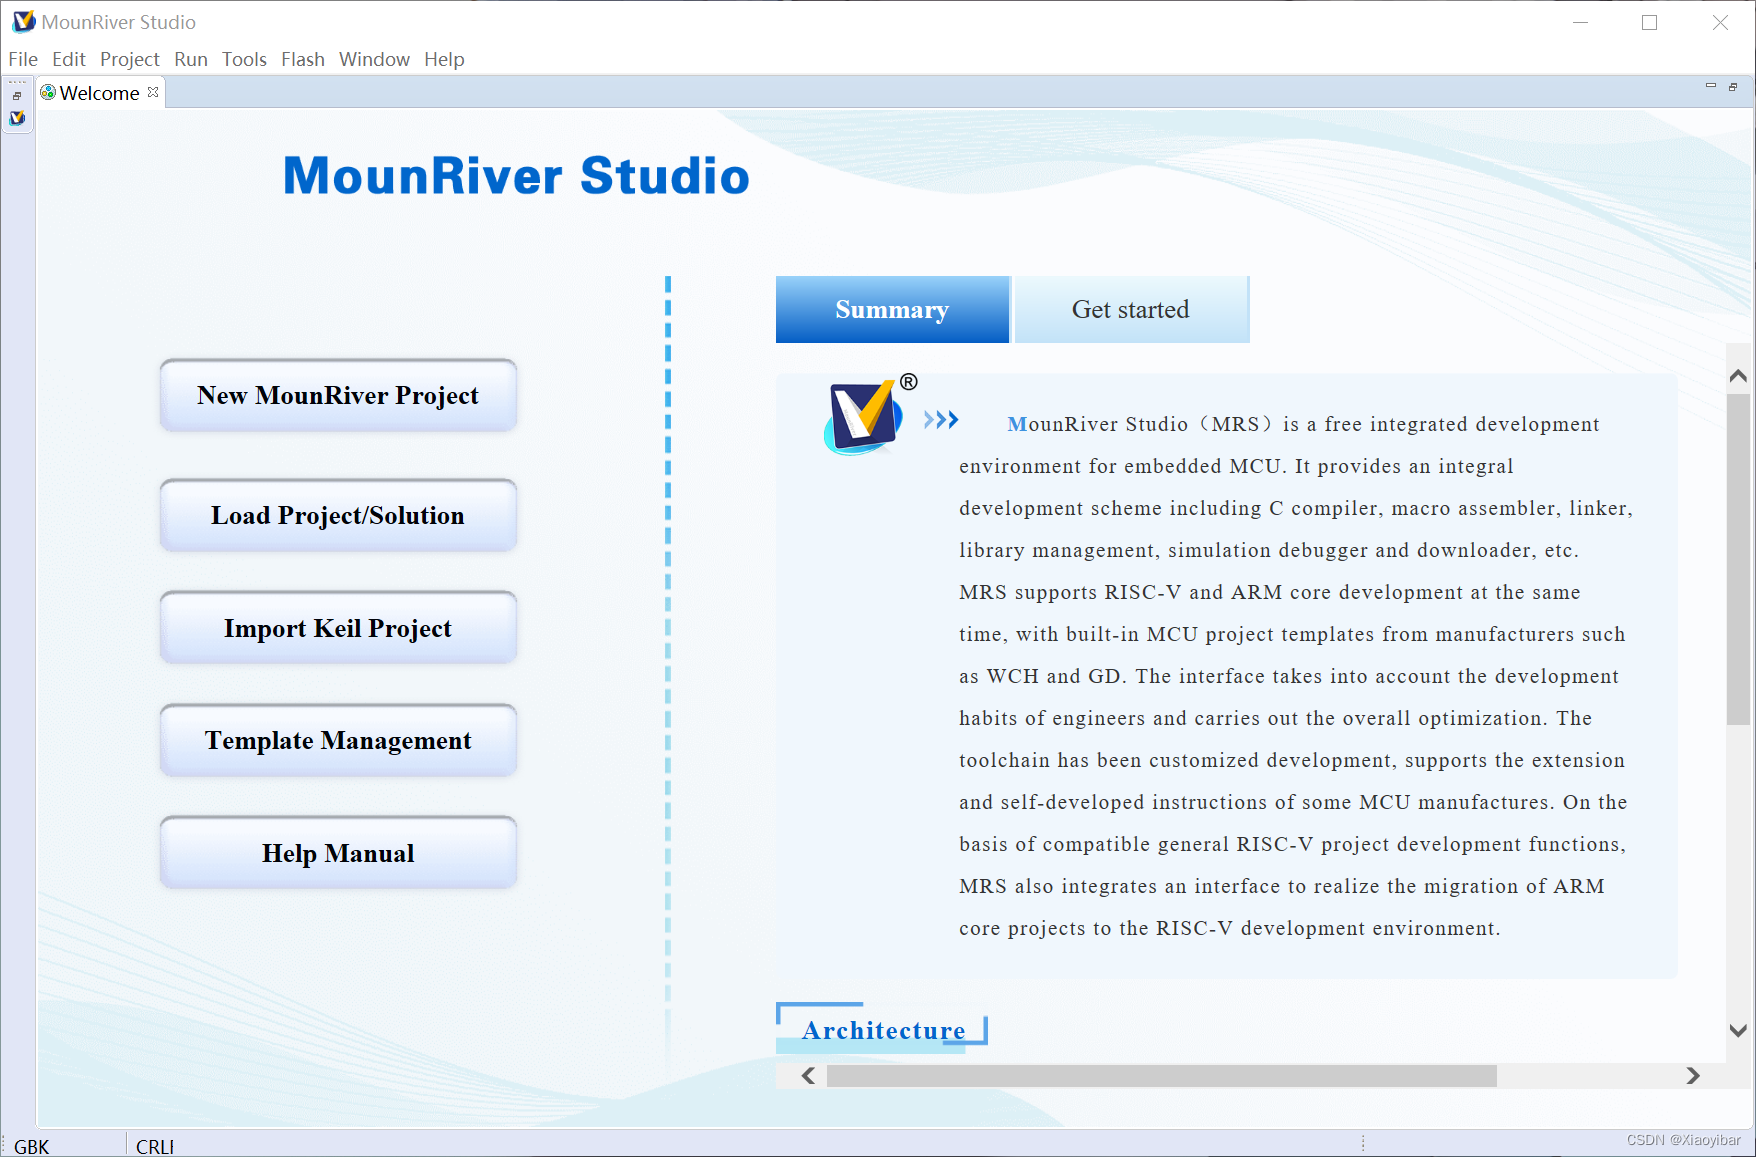Click Load Project/Solution button
Viewport: 1756px width, 1157px height.
338,515
